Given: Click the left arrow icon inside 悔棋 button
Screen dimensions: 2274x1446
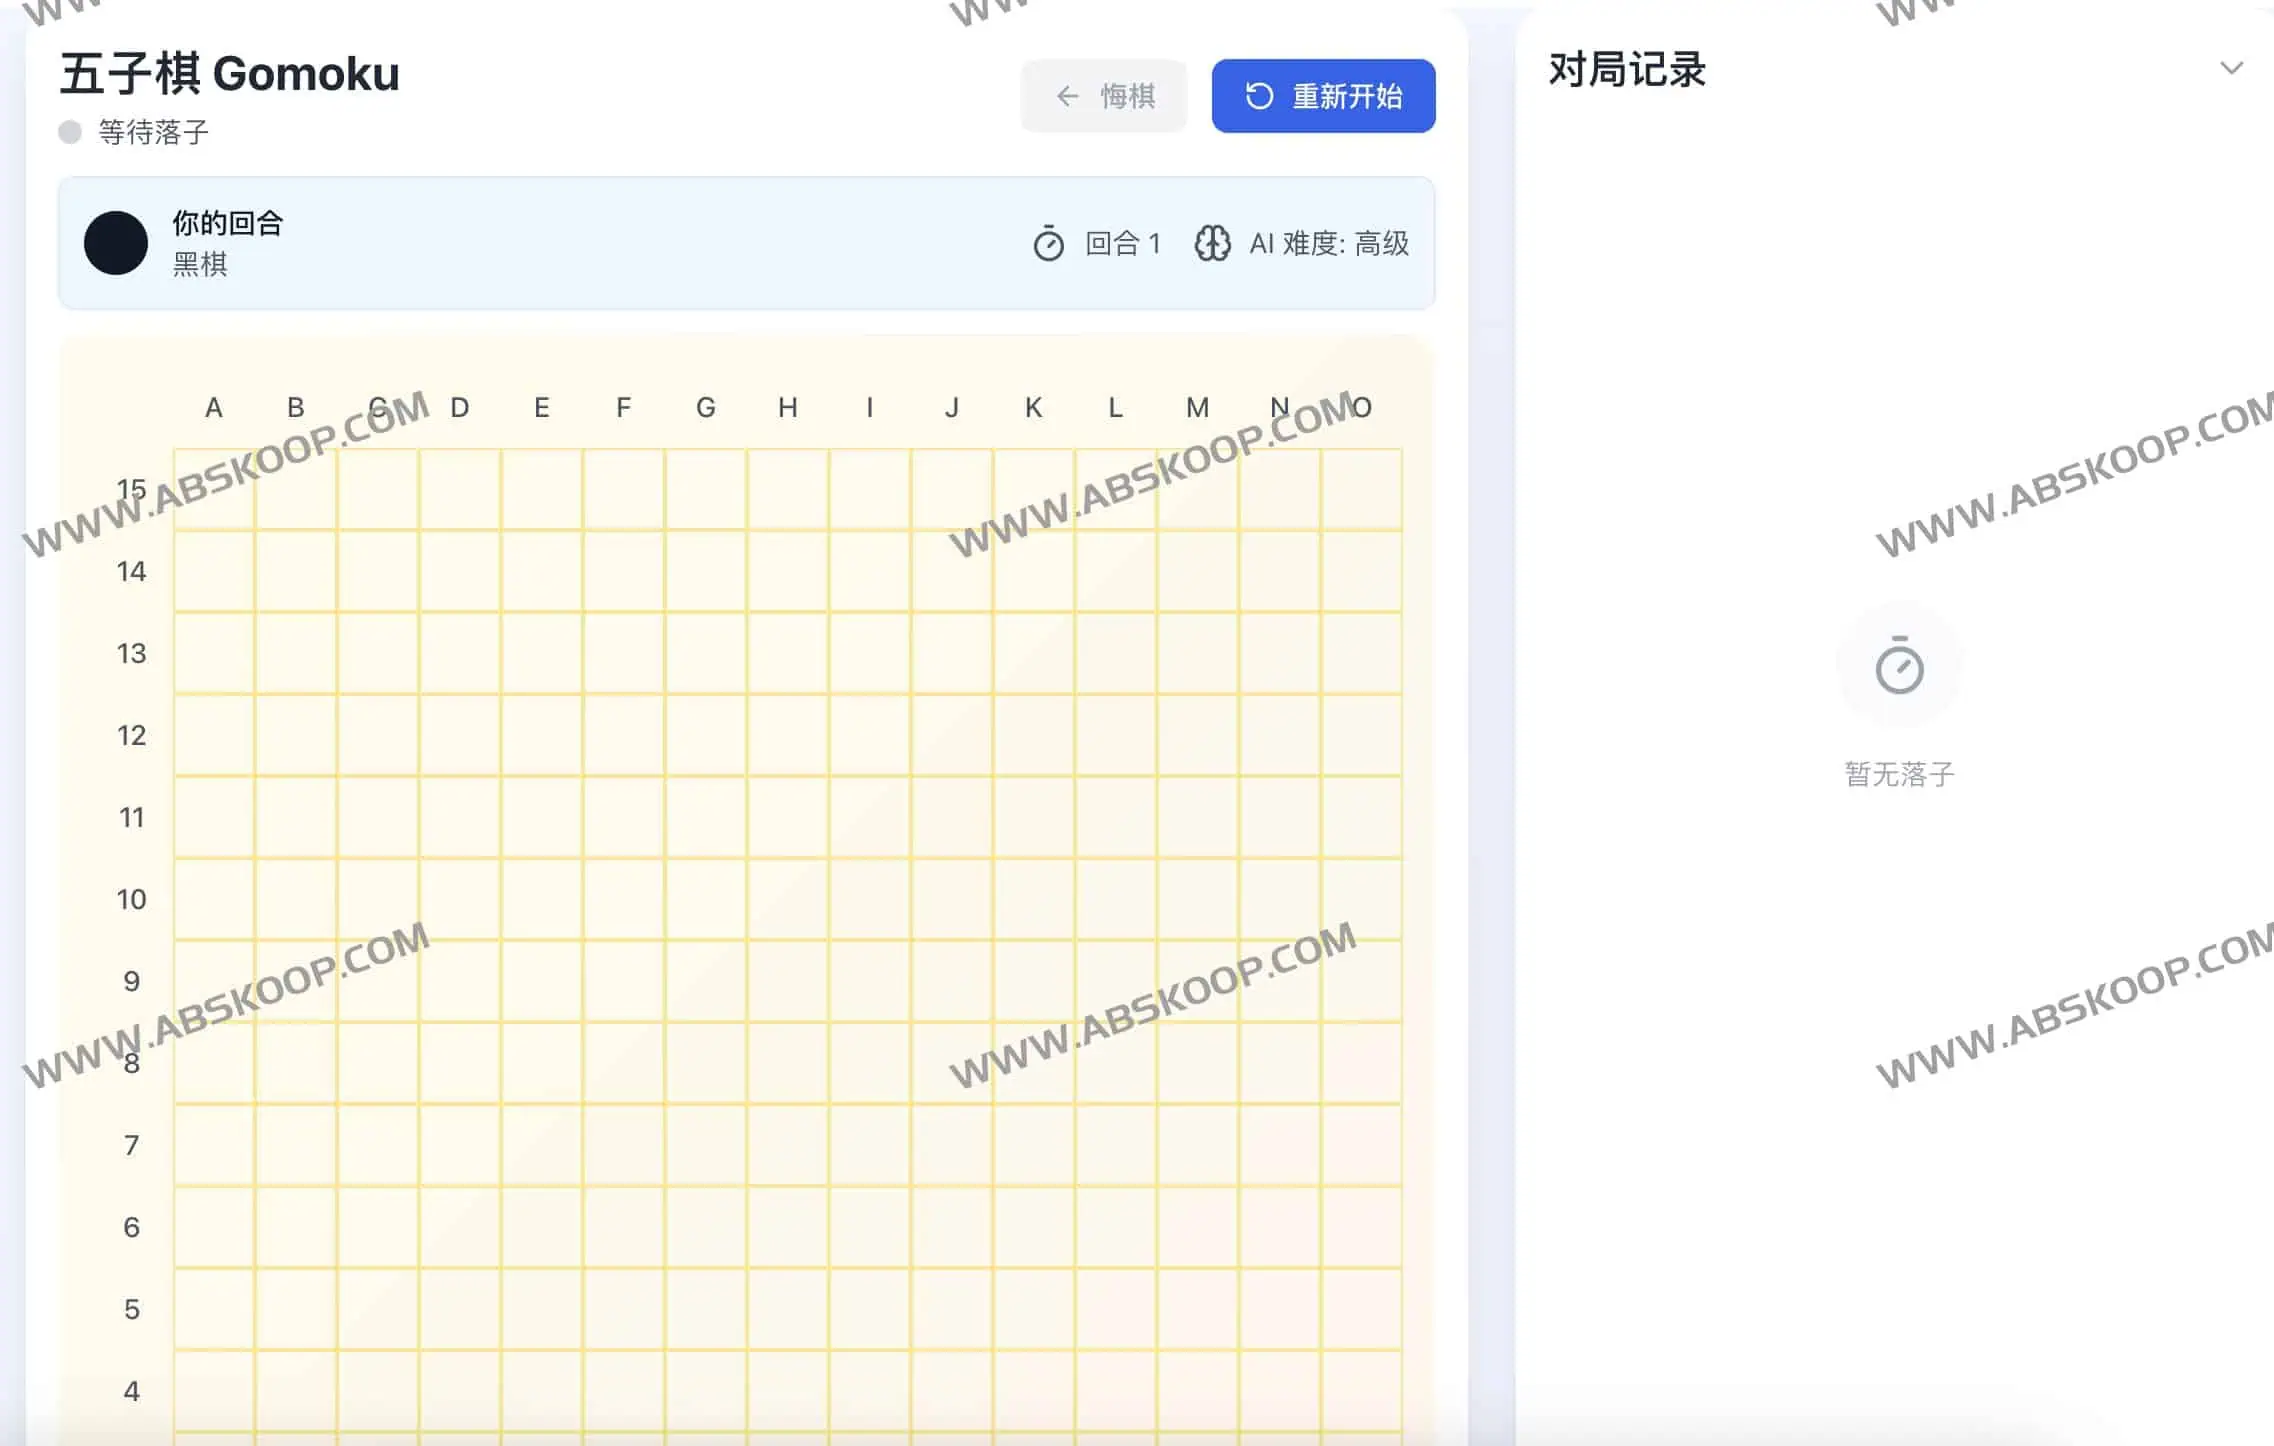Looking at the screenshot, I should (x=1066, y=96).
